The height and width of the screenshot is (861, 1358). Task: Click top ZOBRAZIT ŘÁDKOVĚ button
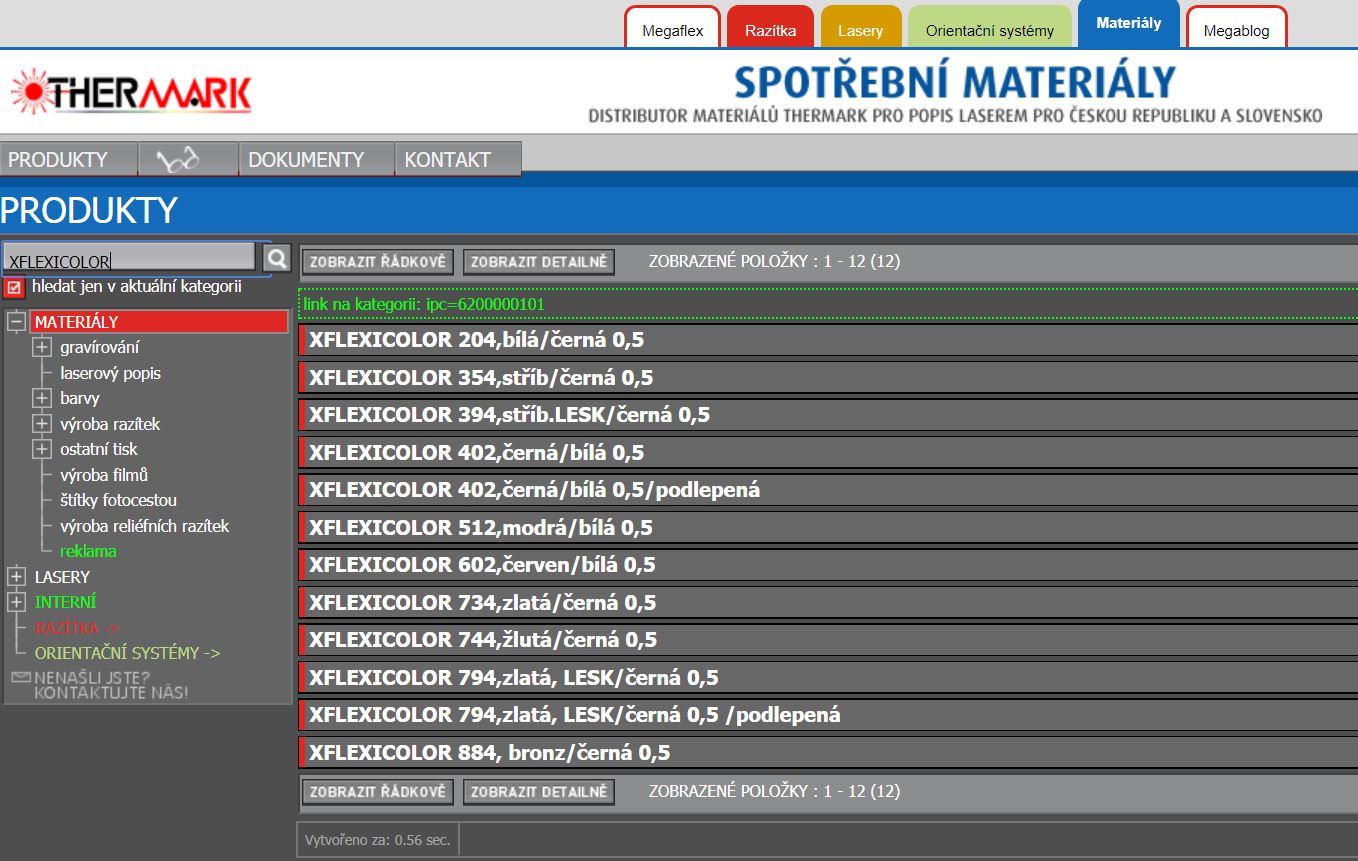377,262
